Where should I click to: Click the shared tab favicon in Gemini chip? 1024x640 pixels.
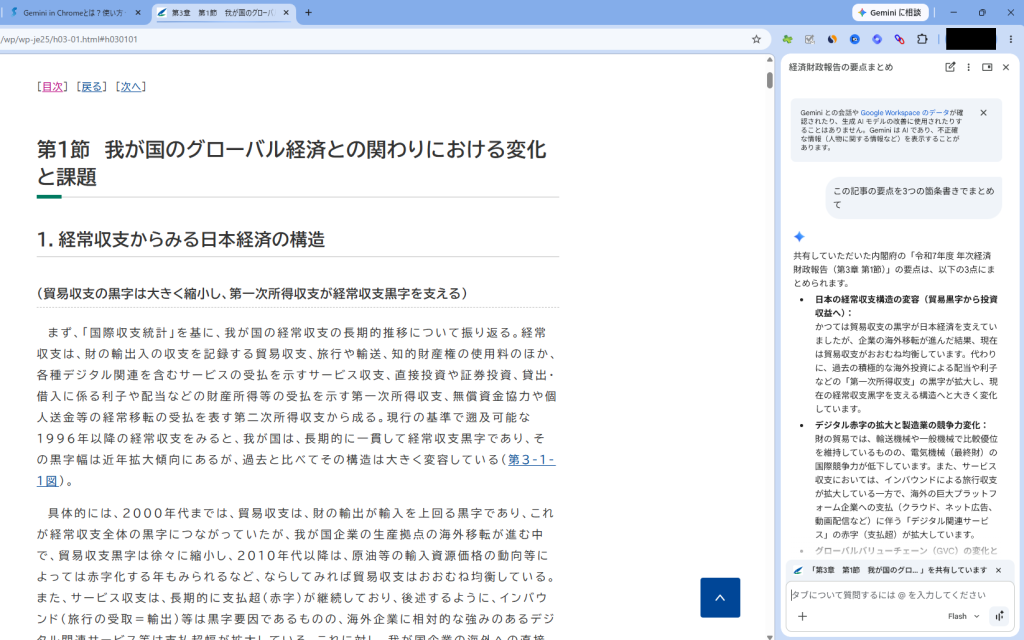pyautogui.click(x=797, y=570)
